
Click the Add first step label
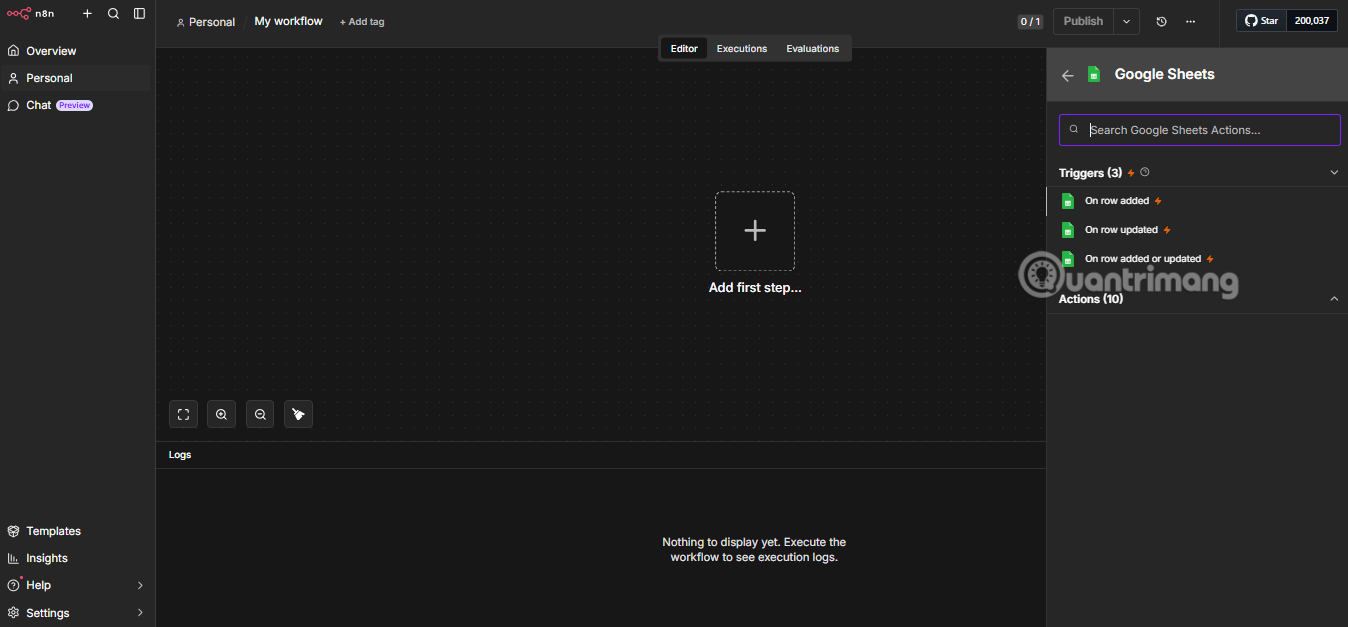[x=755, y=288]
